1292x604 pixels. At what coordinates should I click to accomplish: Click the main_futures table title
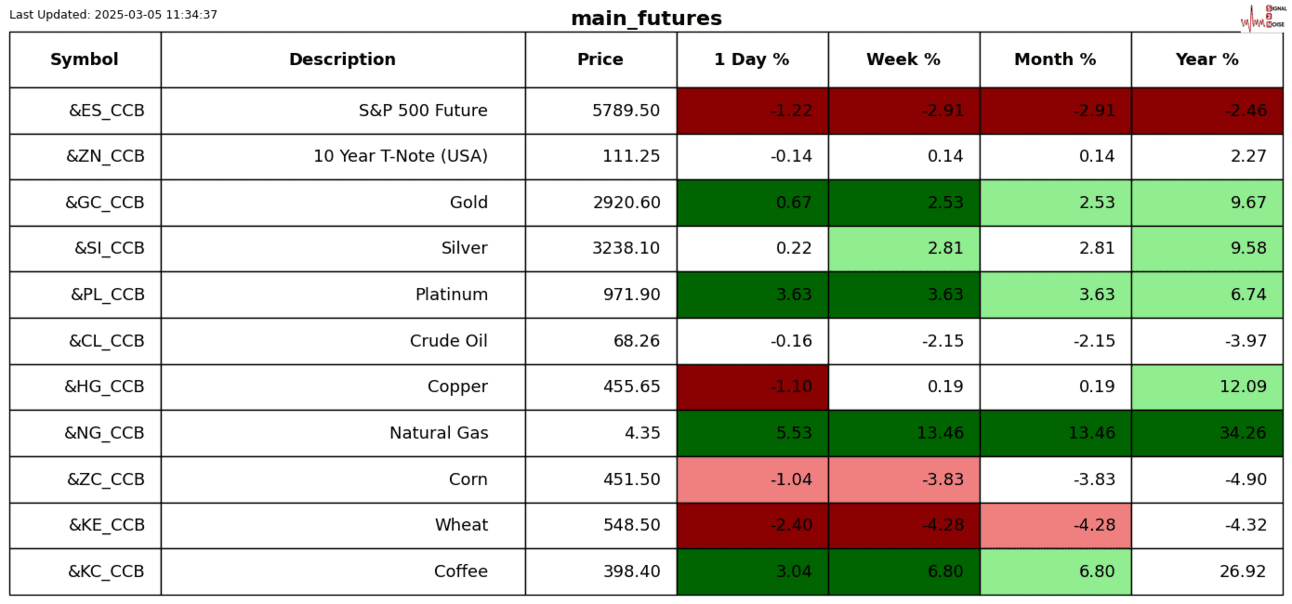646,18
